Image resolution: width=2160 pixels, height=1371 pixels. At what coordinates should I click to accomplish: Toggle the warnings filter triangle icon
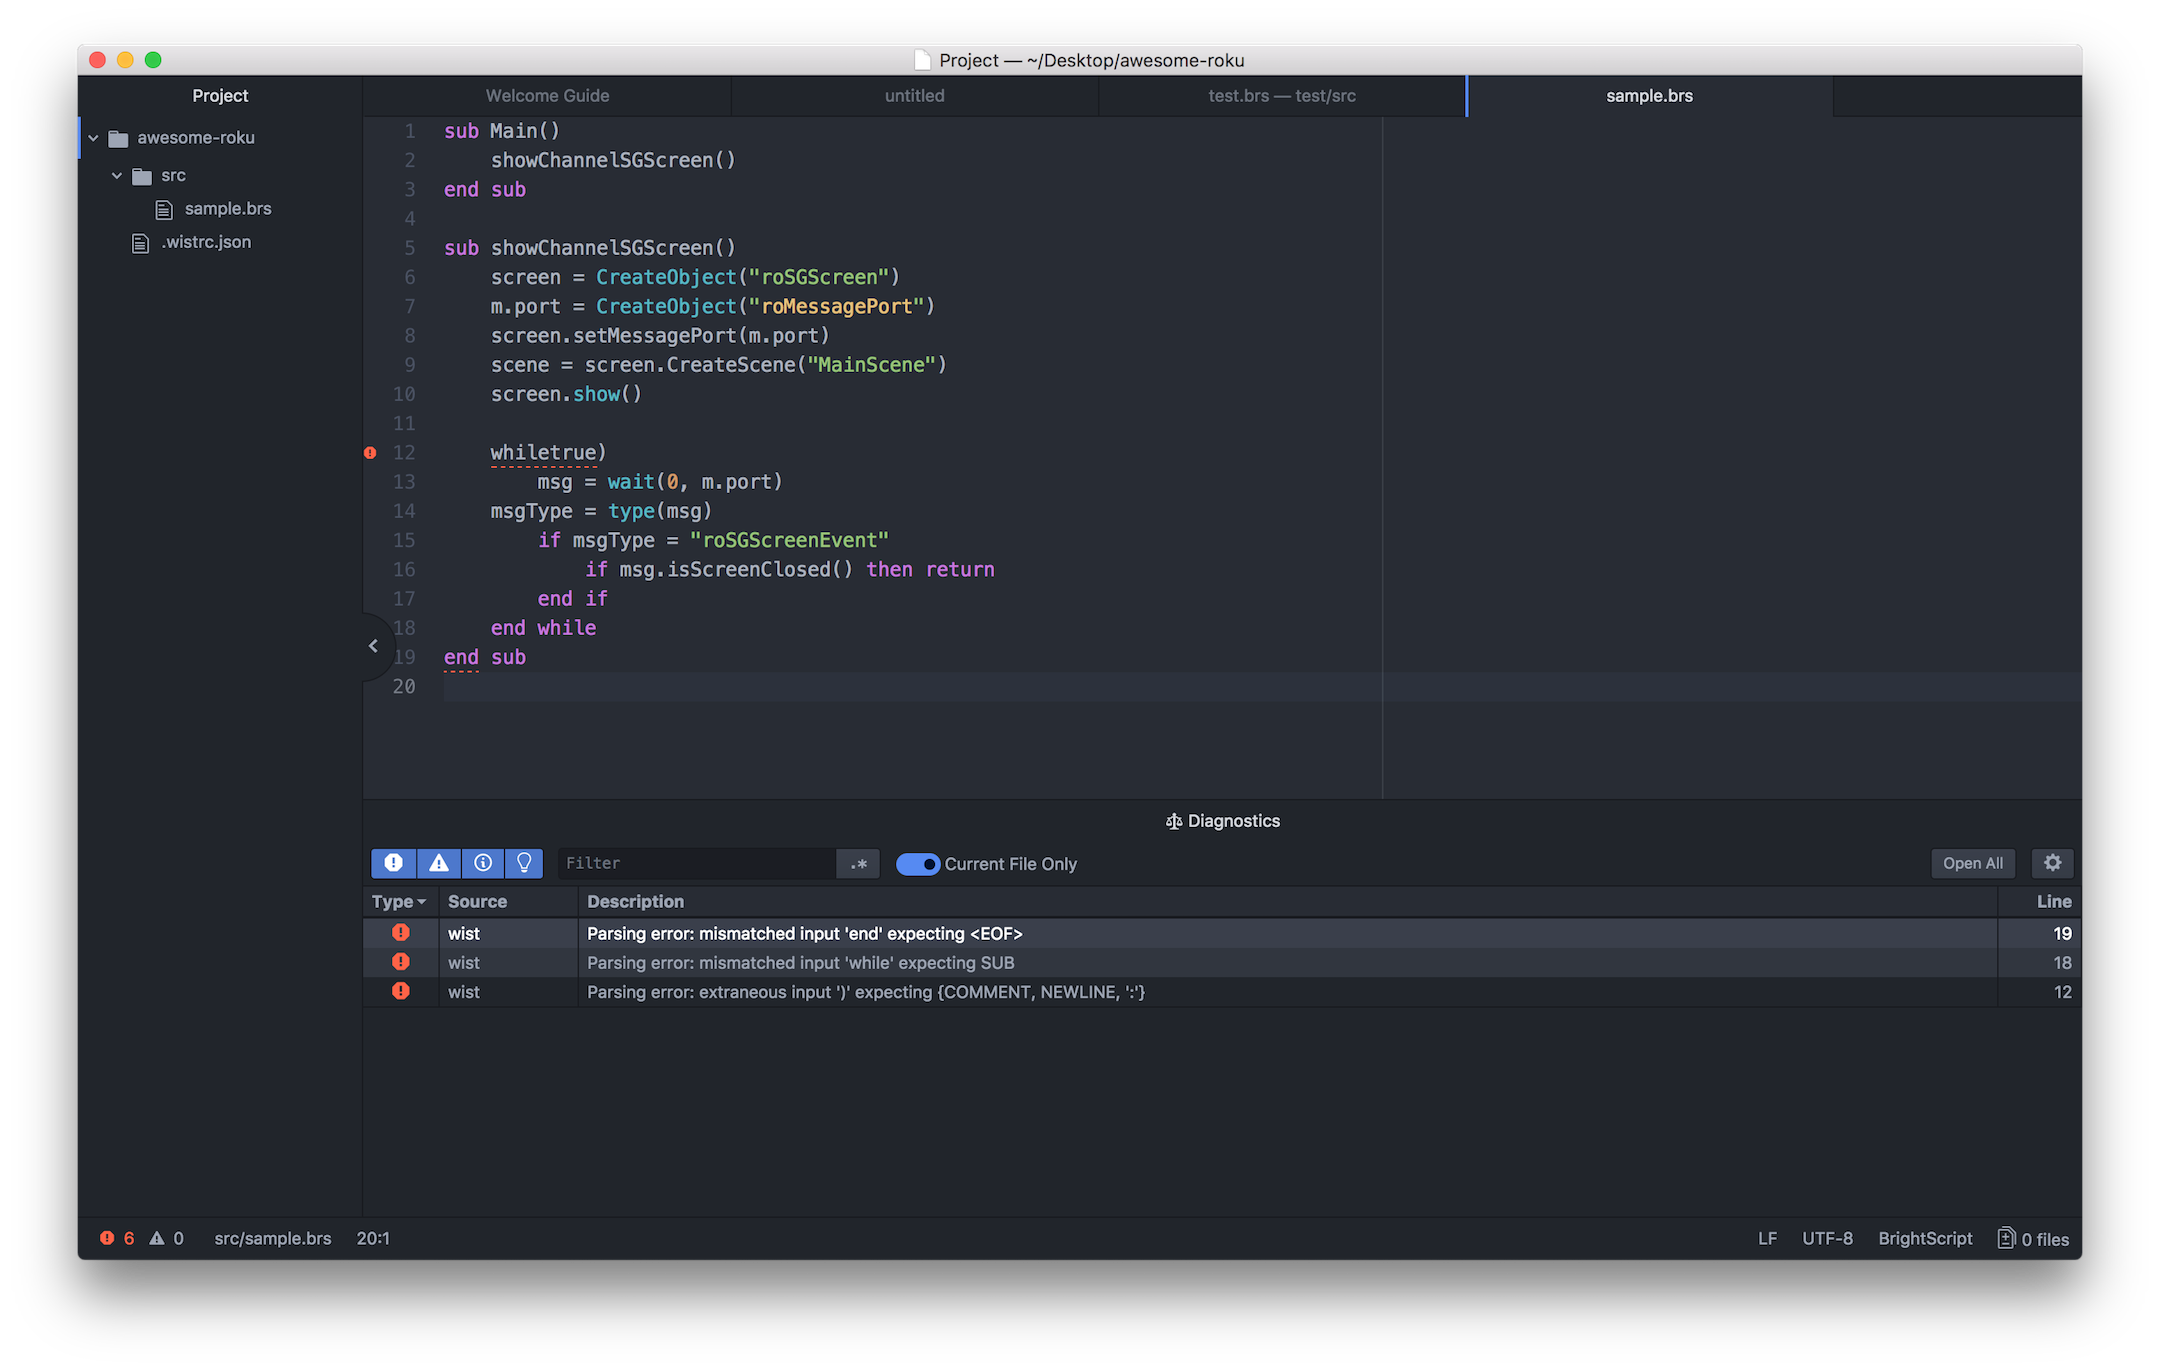click(x=438, y=863)
